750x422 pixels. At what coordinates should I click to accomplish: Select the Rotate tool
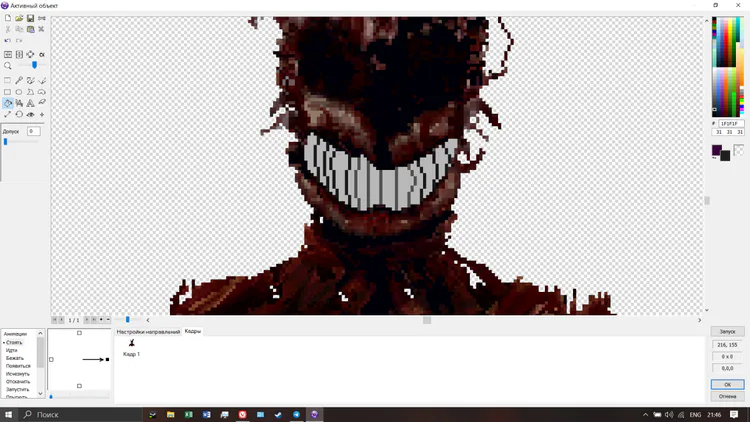(x=19, y=114)
